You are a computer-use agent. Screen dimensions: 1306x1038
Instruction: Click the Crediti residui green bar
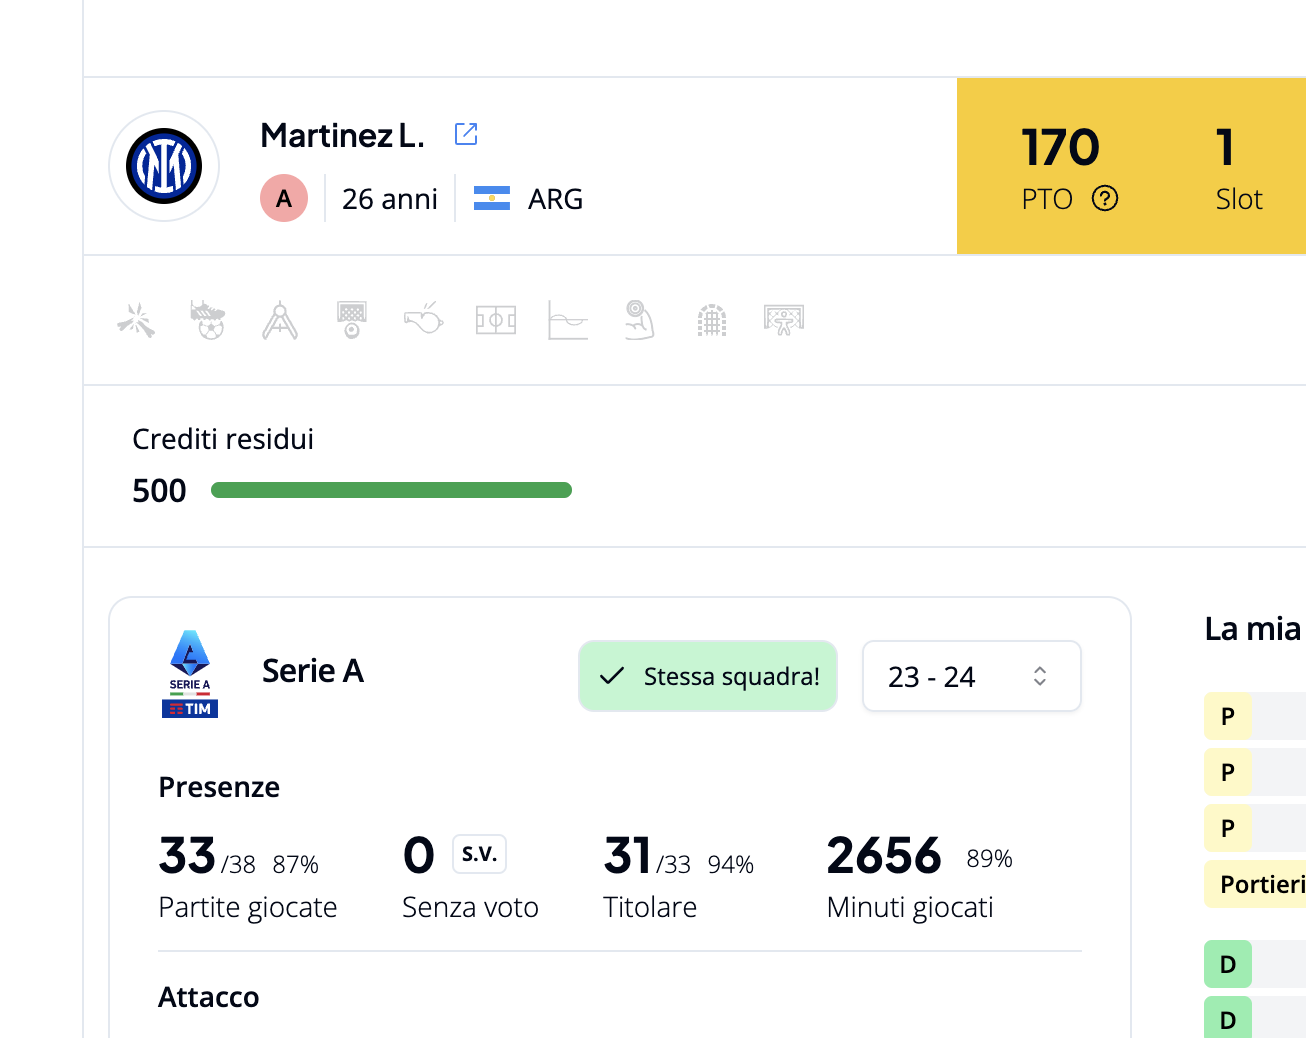[x=392, y=490]
